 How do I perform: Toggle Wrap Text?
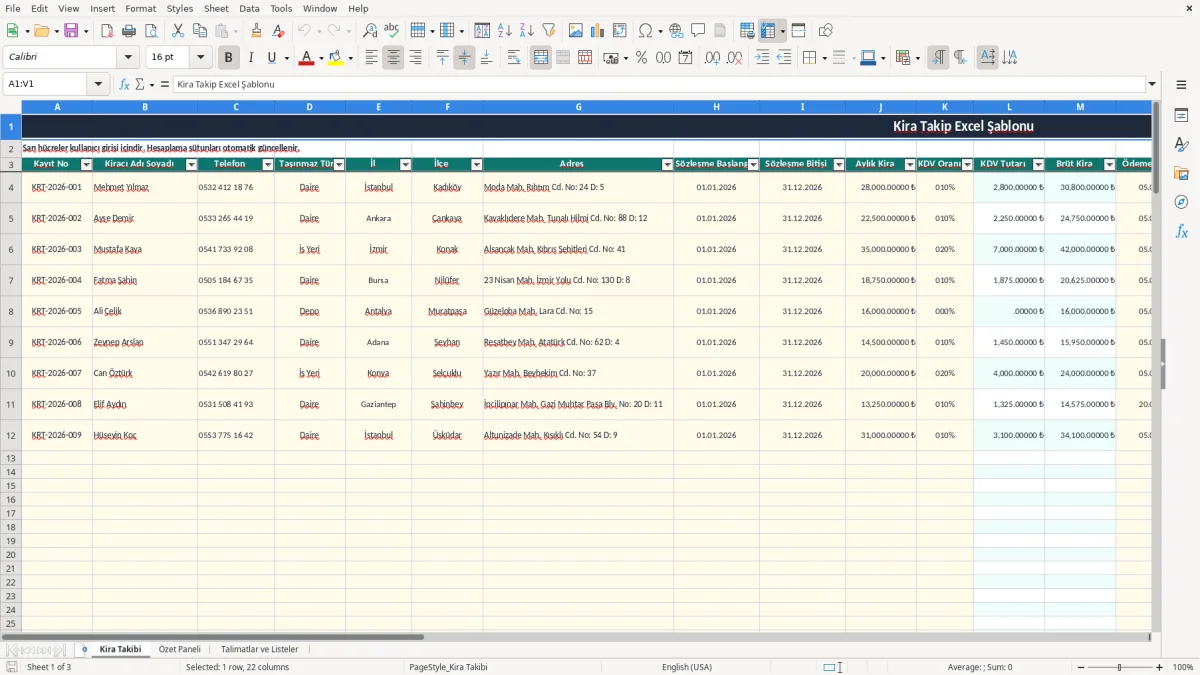[514, 58]
